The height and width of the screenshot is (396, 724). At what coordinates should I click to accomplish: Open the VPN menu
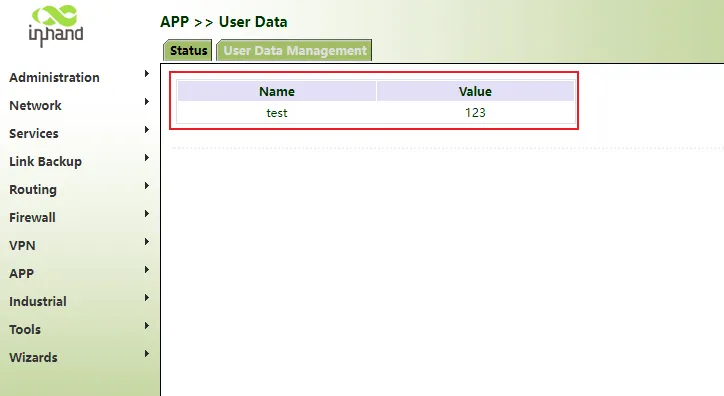click(22, 246)
